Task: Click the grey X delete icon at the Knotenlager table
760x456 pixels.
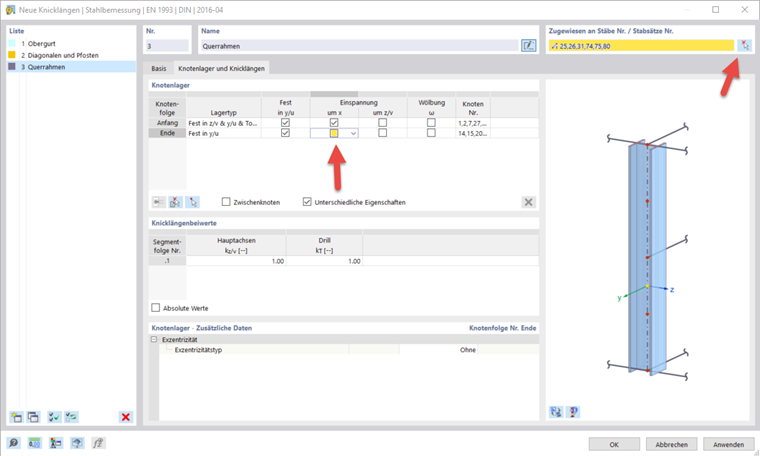Action: click(x=528, y=202)
